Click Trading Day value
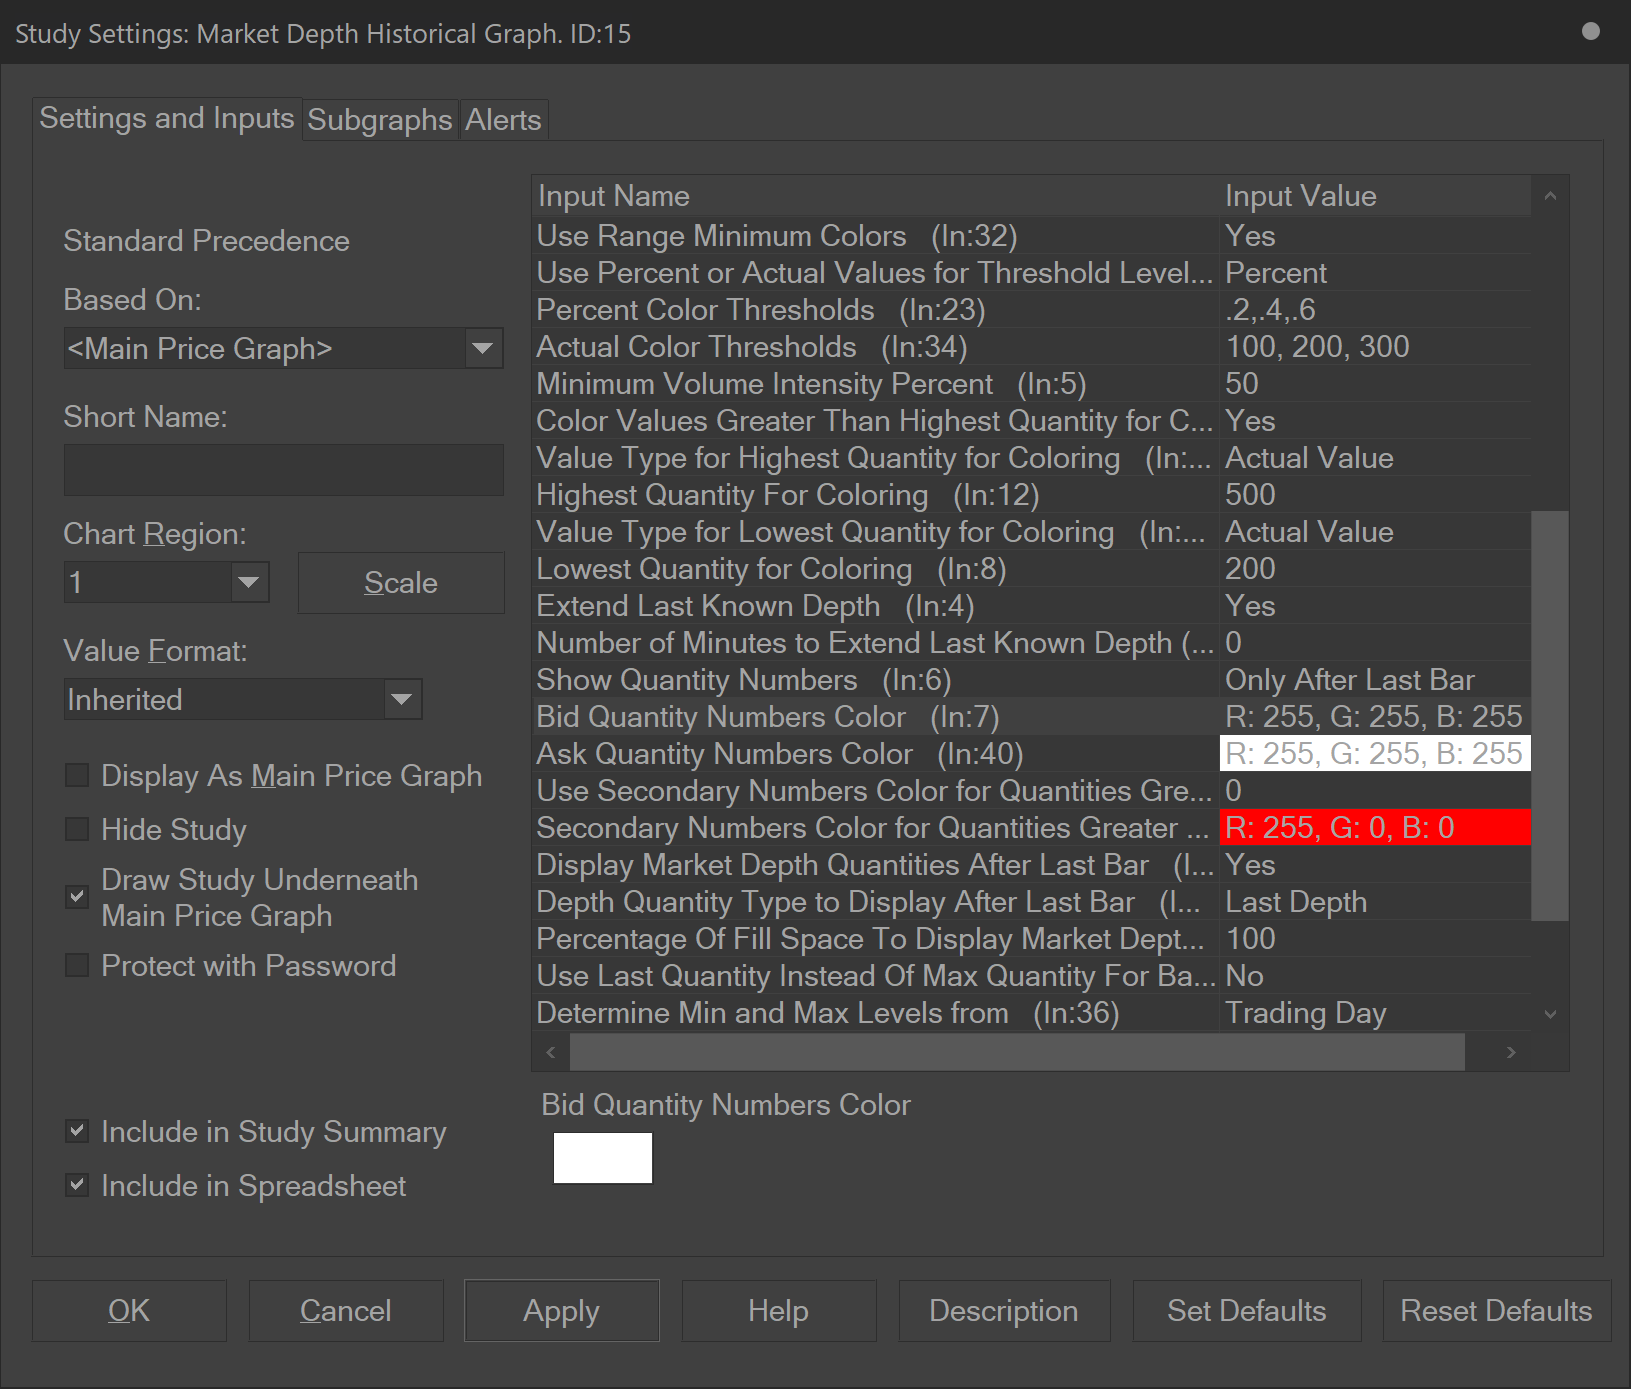This screenshot has width=1631, height=1389. coord(1375,1013)
